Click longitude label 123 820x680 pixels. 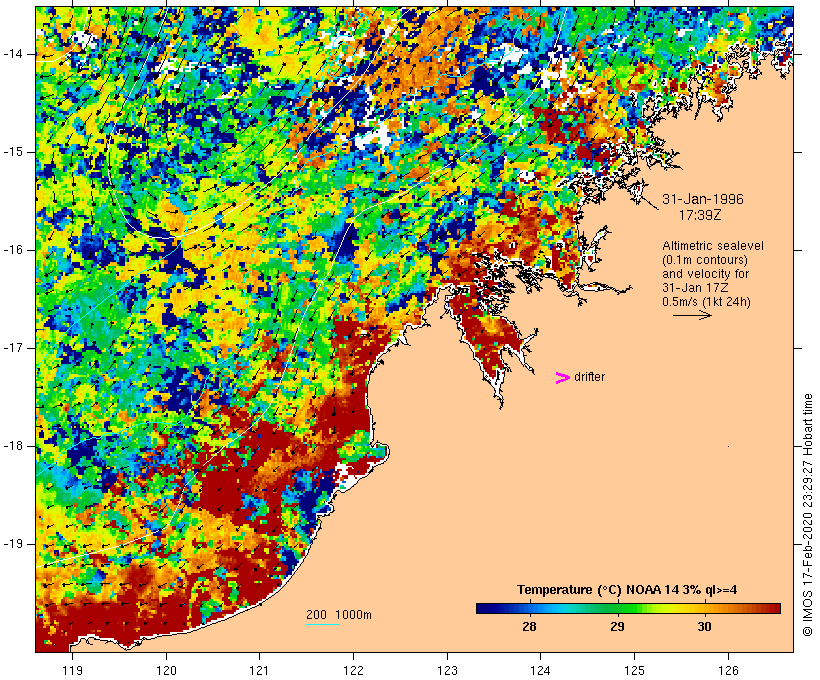click(447, 670)
